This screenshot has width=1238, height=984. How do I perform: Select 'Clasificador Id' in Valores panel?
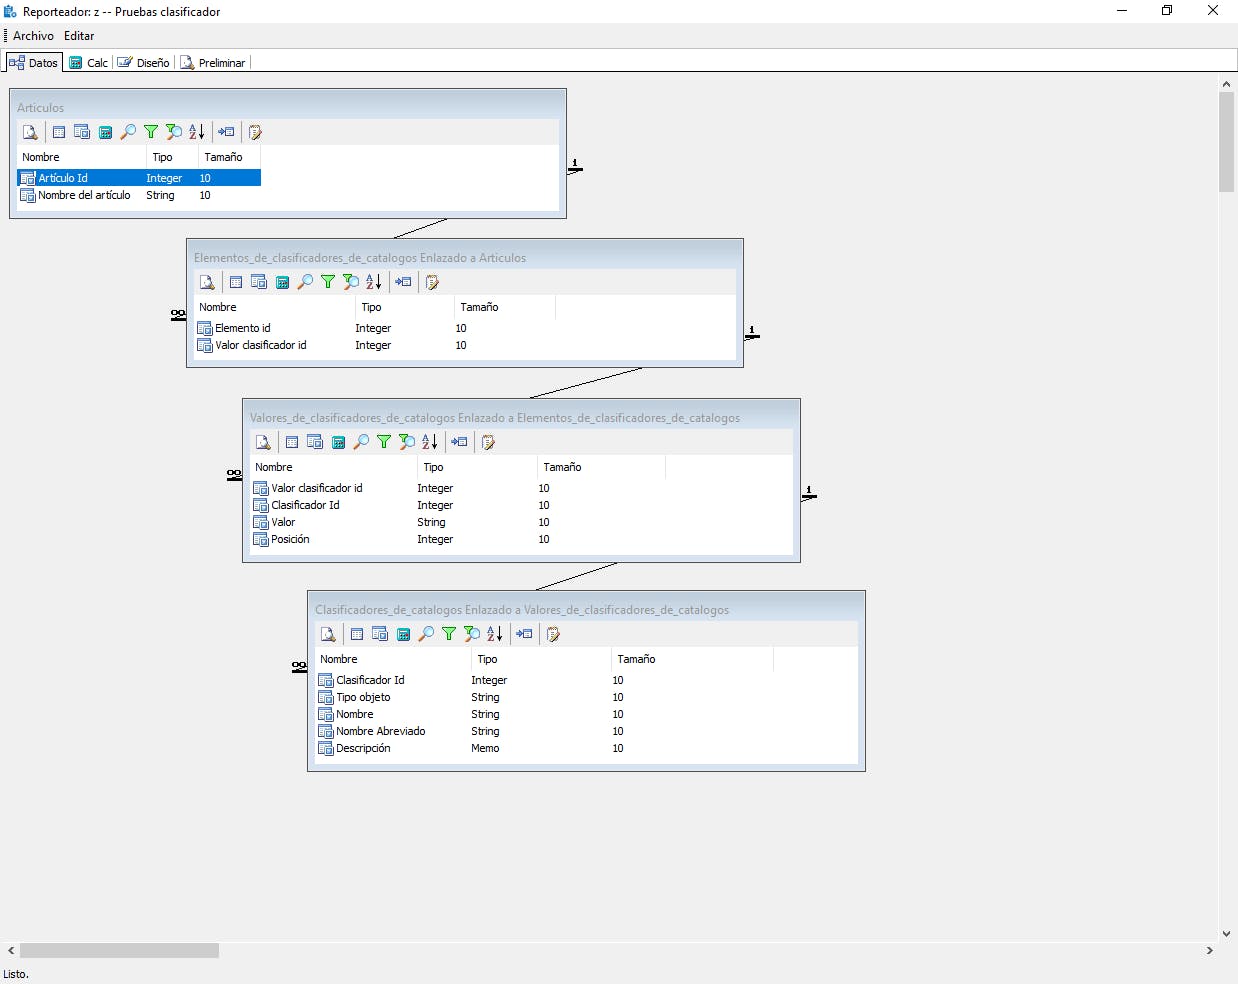point(457,505)
